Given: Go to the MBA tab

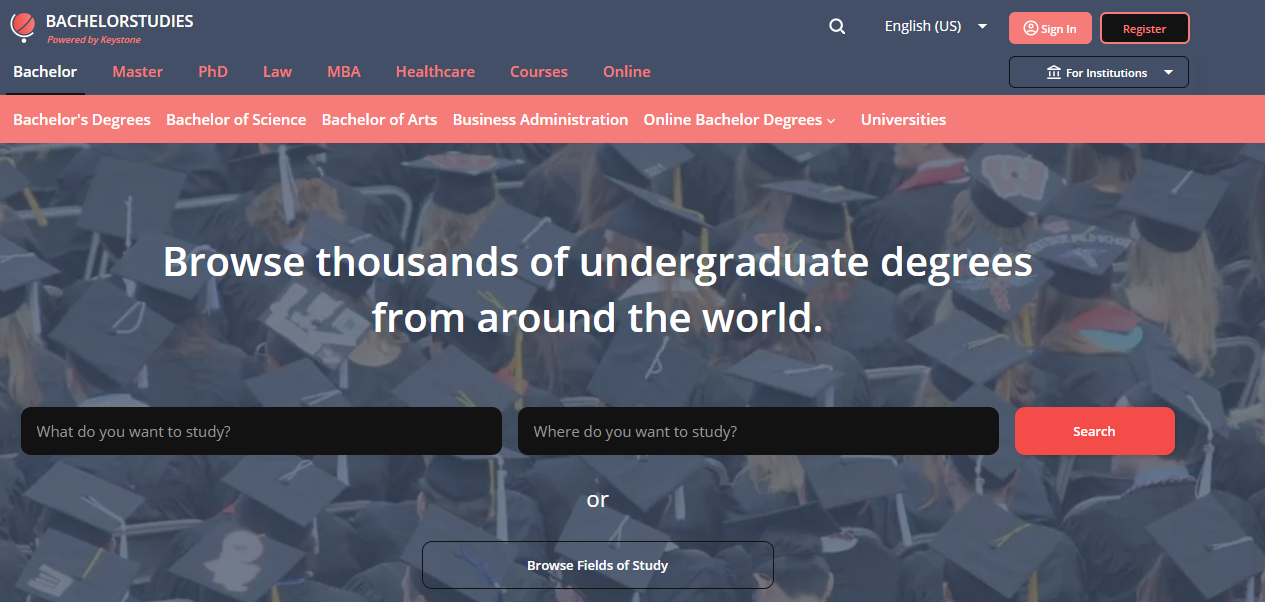Looking at the screenshot, I should click(x=344, y=72).
